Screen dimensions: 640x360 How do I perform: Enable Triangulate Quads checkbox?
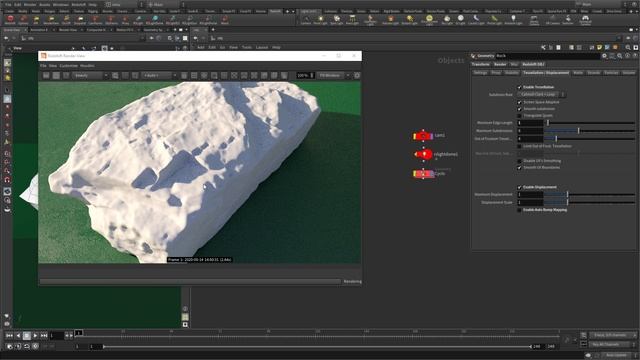(519, 116)
